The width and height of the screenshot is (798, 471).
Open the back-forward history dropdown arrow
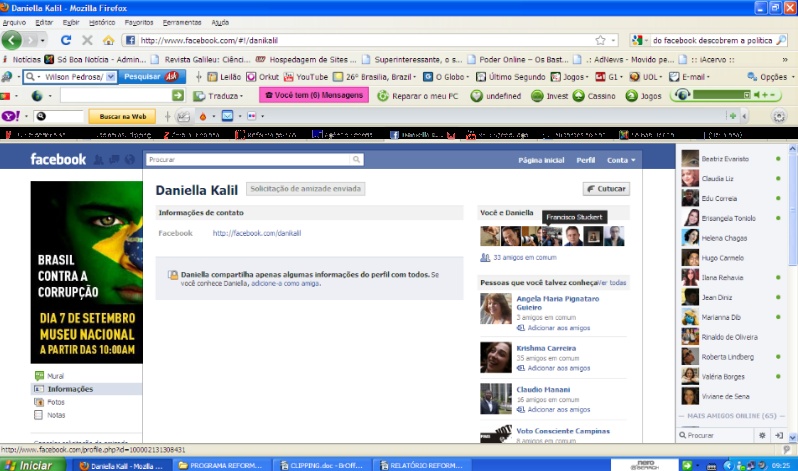(x=43, y=40)
